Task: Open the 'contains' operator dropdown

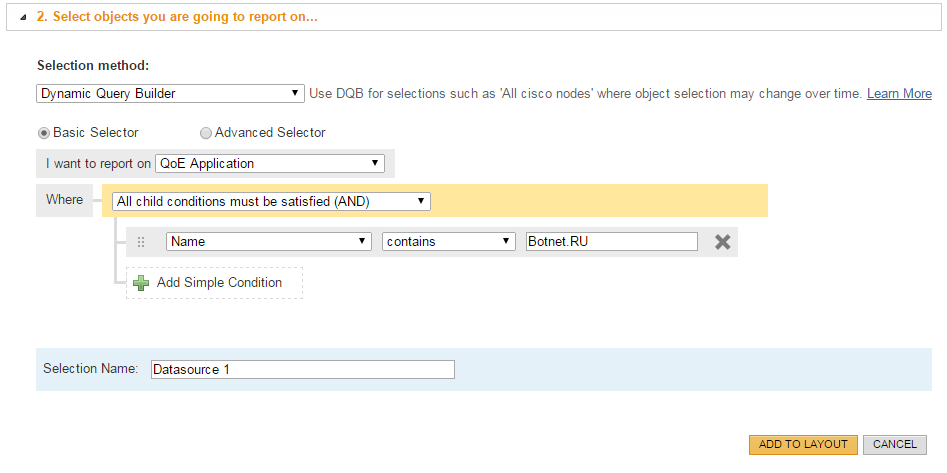Action: pos(448,241)
